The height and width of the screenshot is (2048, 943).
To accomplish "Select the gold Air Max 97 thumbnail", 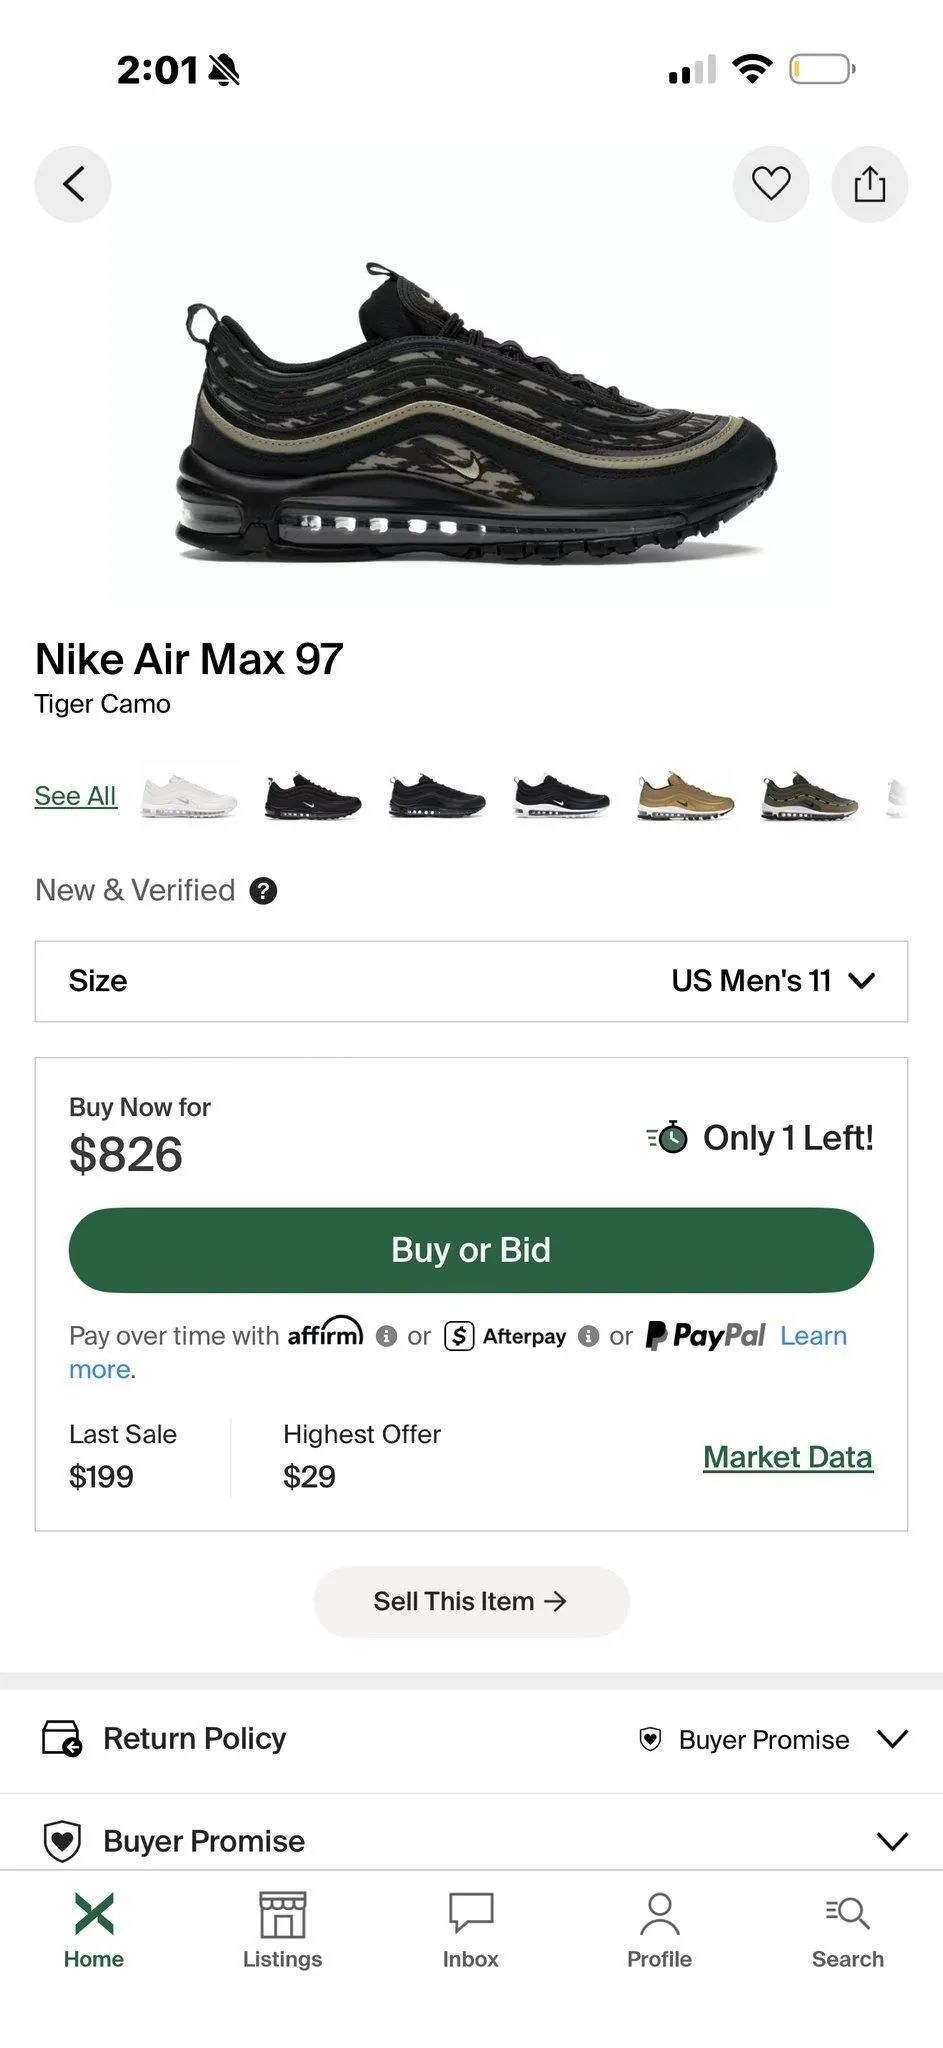I will (685, 796).
